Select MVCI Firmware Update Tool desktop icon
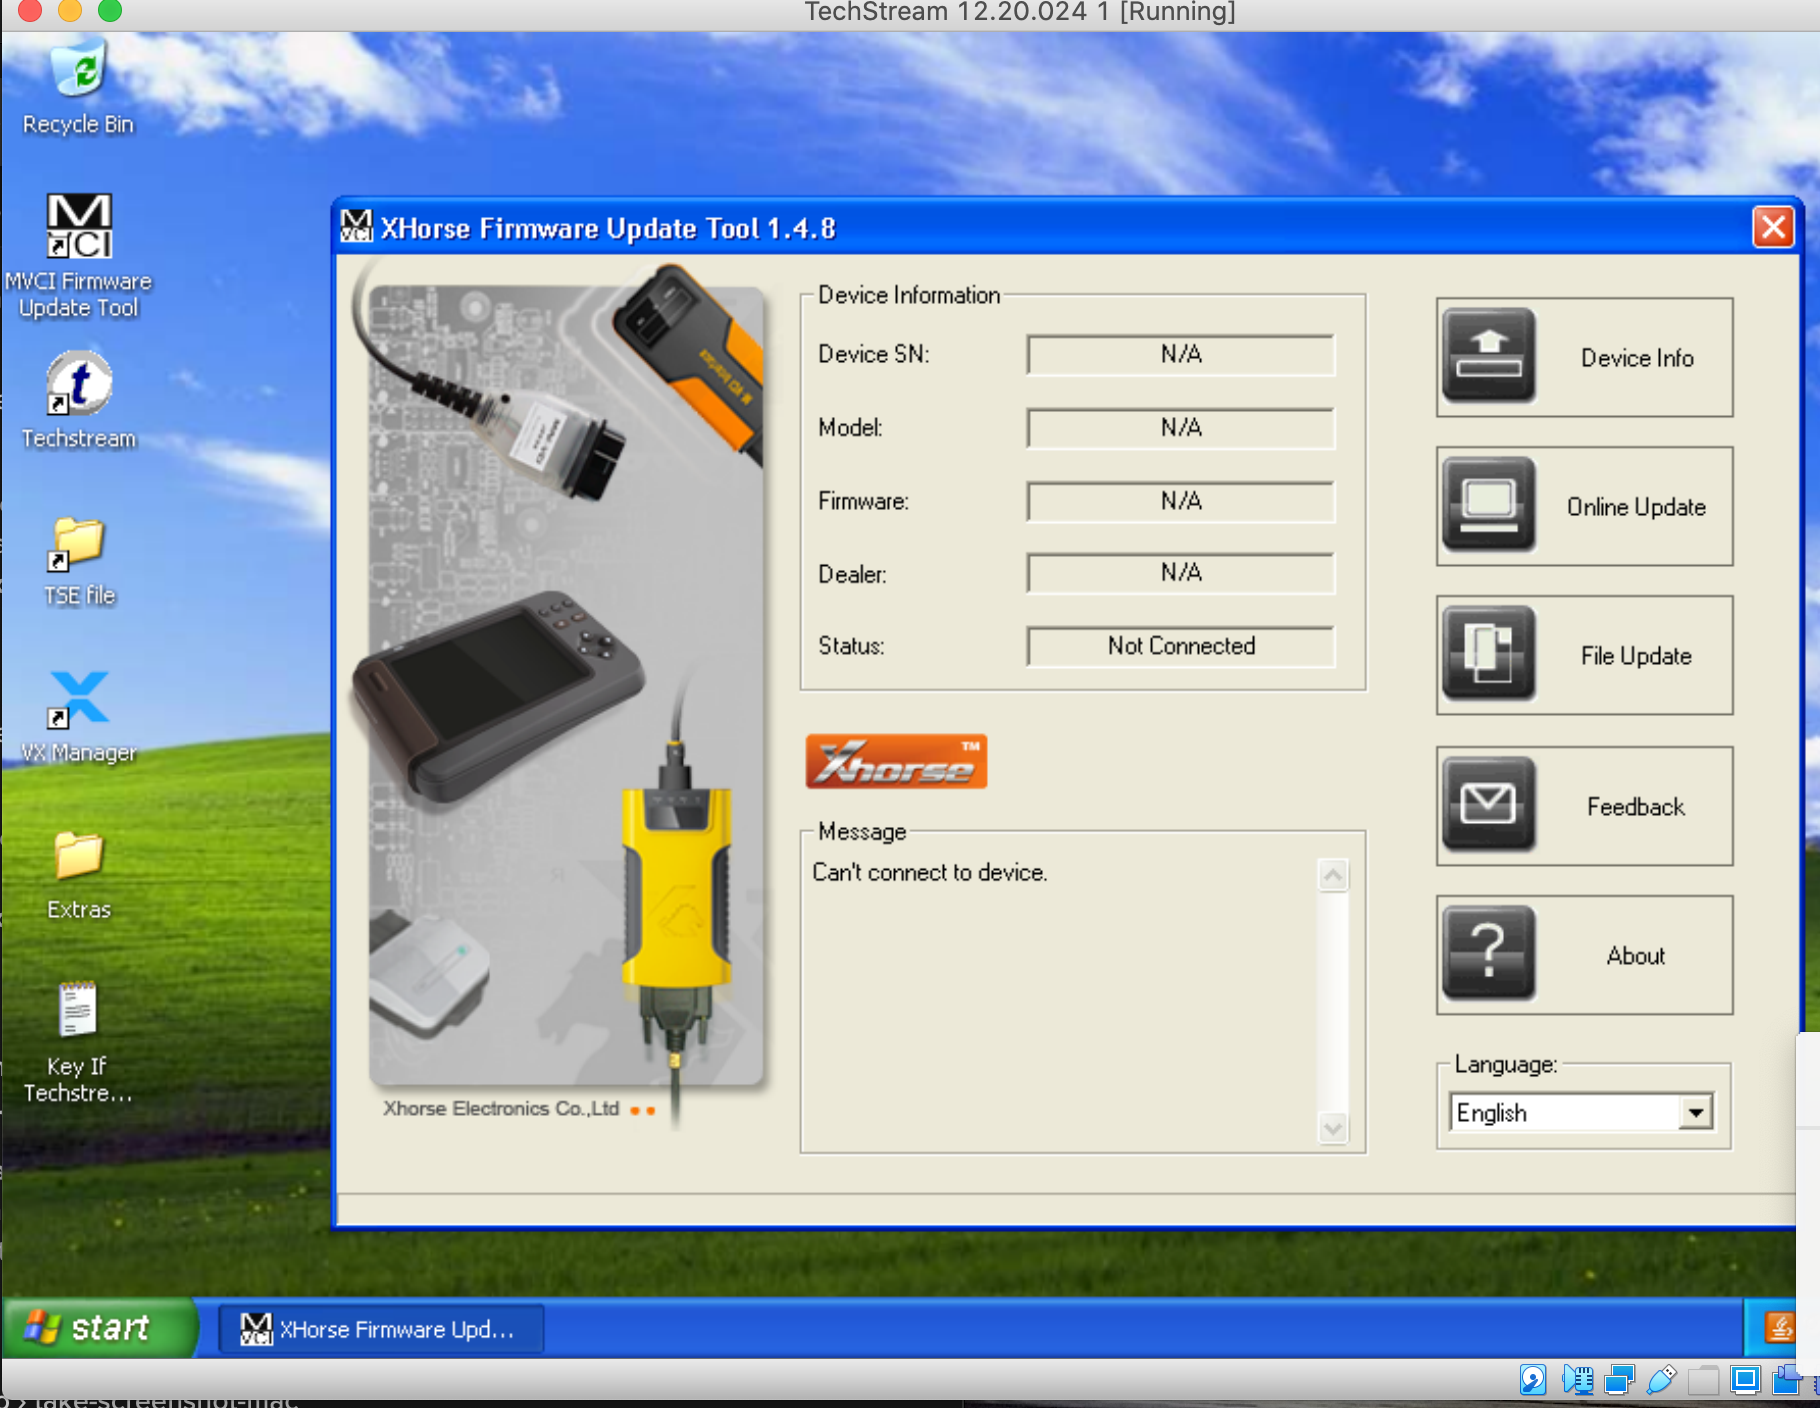This screenshot has width=1820, height=1408. 79,256
